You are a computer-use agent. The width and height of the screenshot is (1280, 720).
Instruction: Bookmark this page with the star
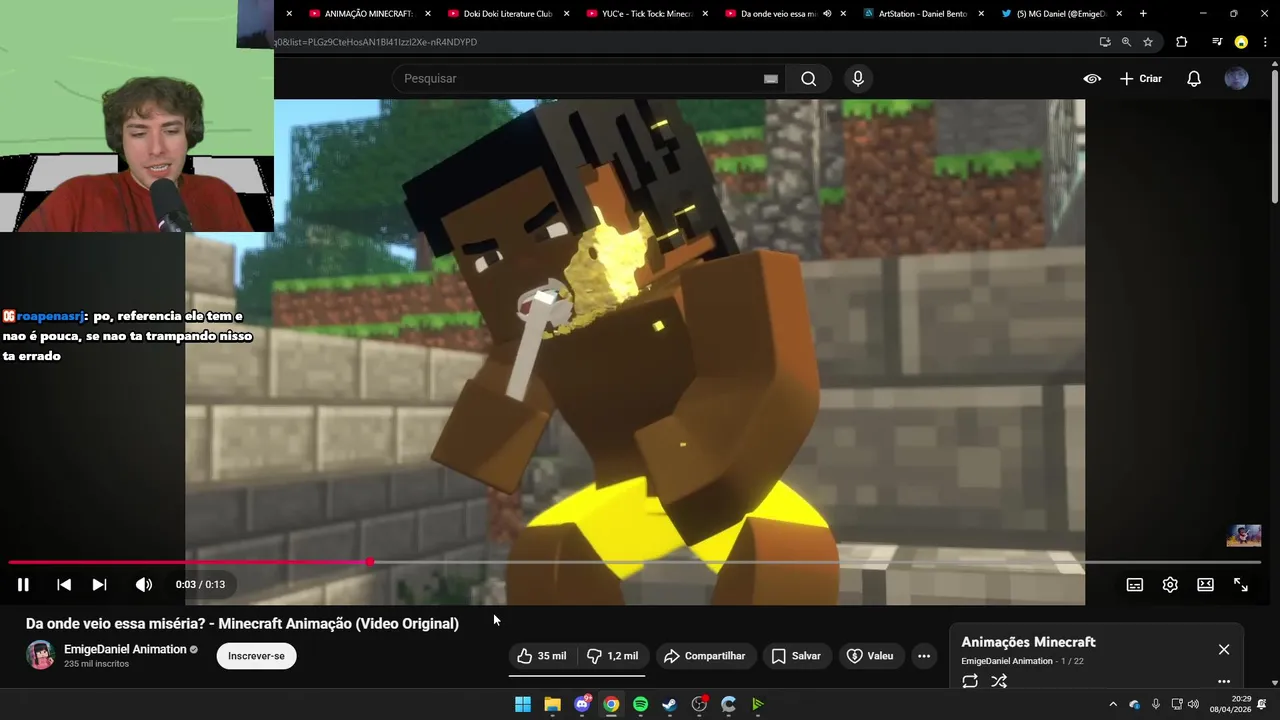[x=1148, y=42]
